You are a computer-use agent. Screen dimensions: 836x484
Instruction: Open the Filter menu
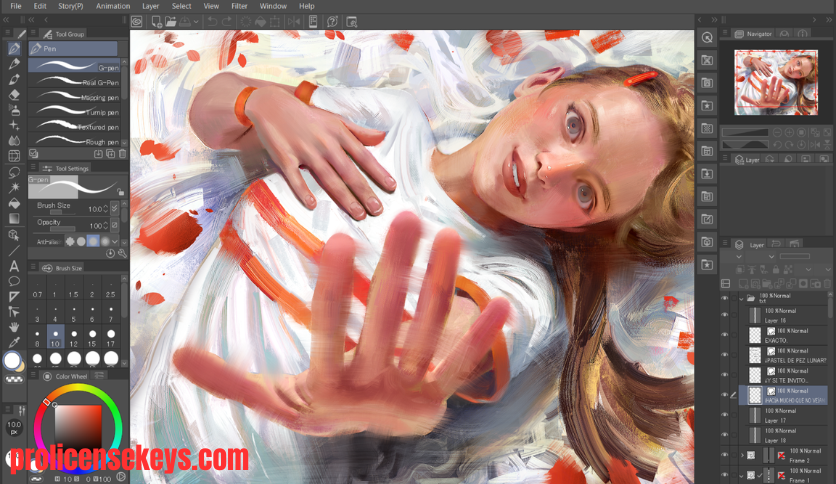tap(239, 6)
